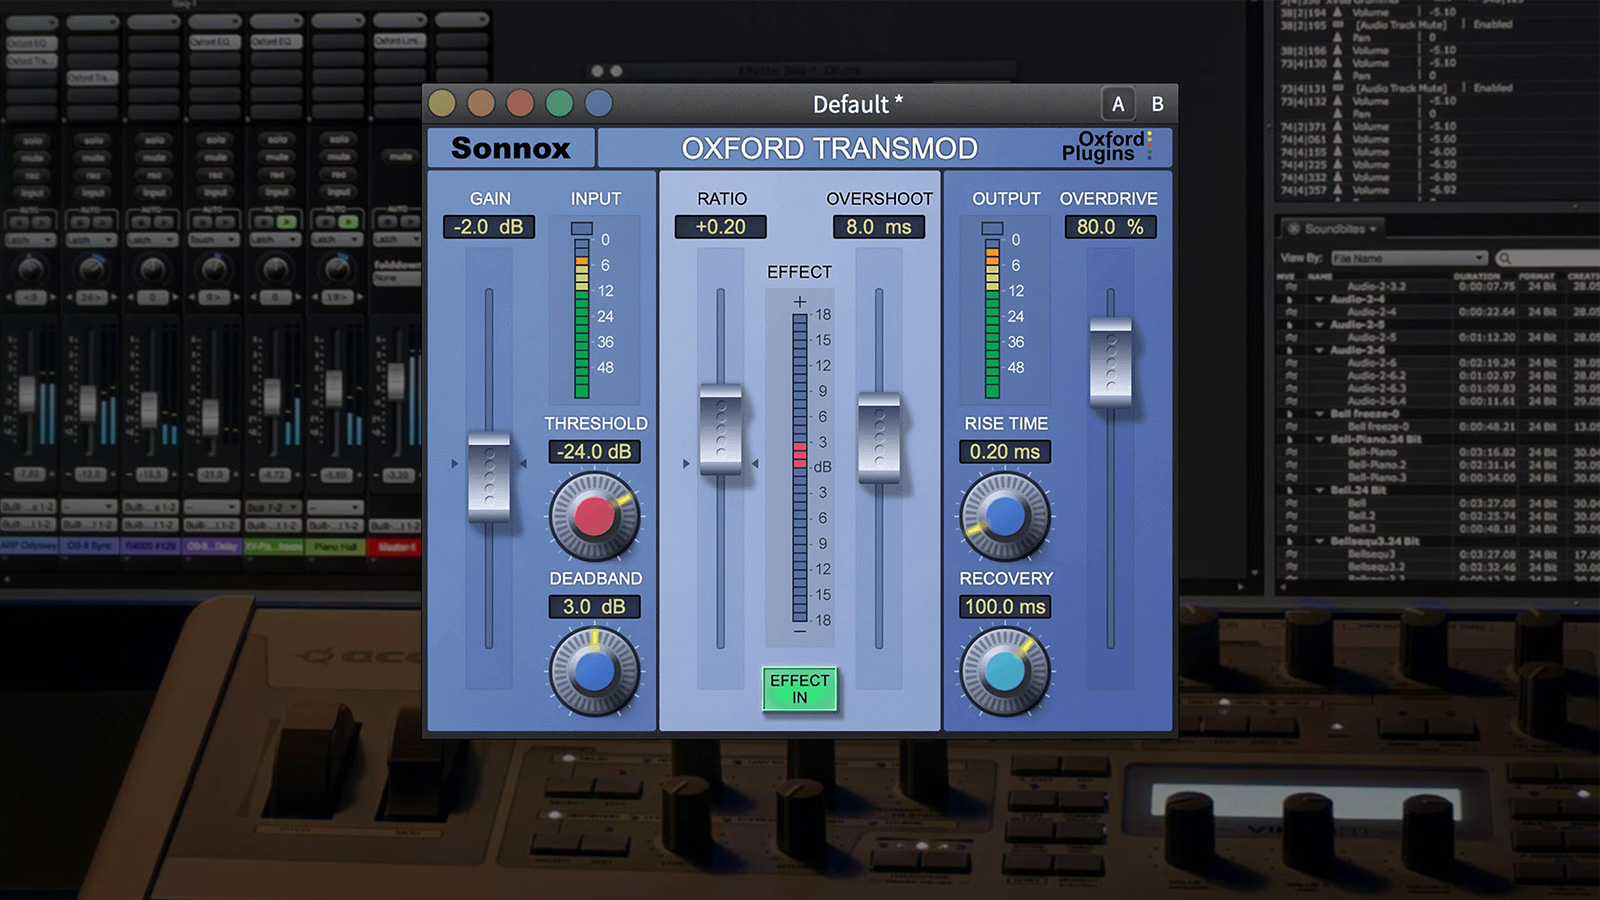This screenshot has height=900, width=1600.
Task: Click the waveform icon beside Bell.2 soundbite
Action: [1292, 516]
